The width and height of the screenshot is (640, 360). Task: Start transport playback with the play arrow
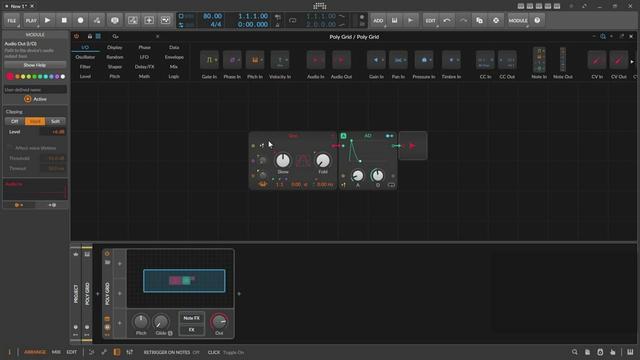[x=47, y=20]
